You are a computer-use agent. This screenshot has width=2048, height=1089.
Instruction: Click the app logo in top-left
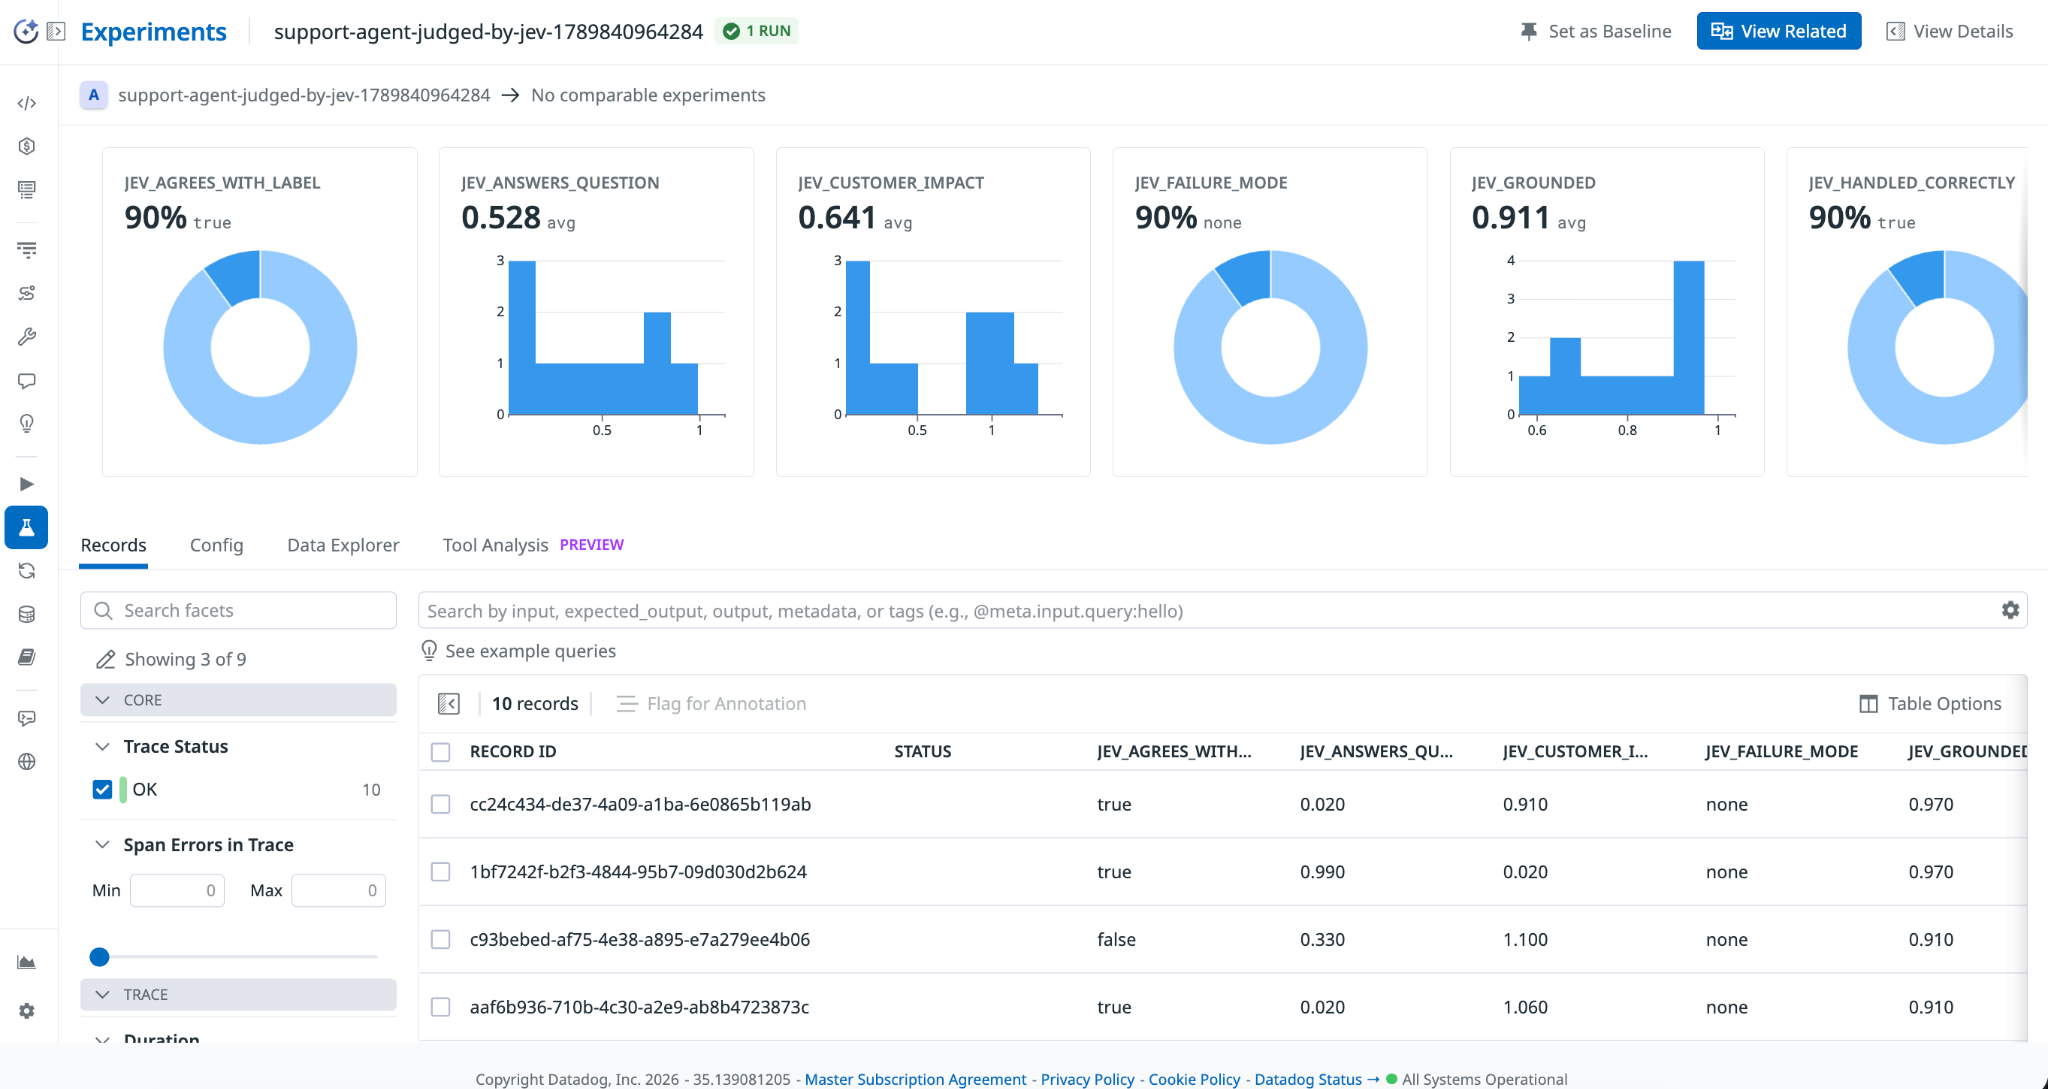(x=26, y=31)
